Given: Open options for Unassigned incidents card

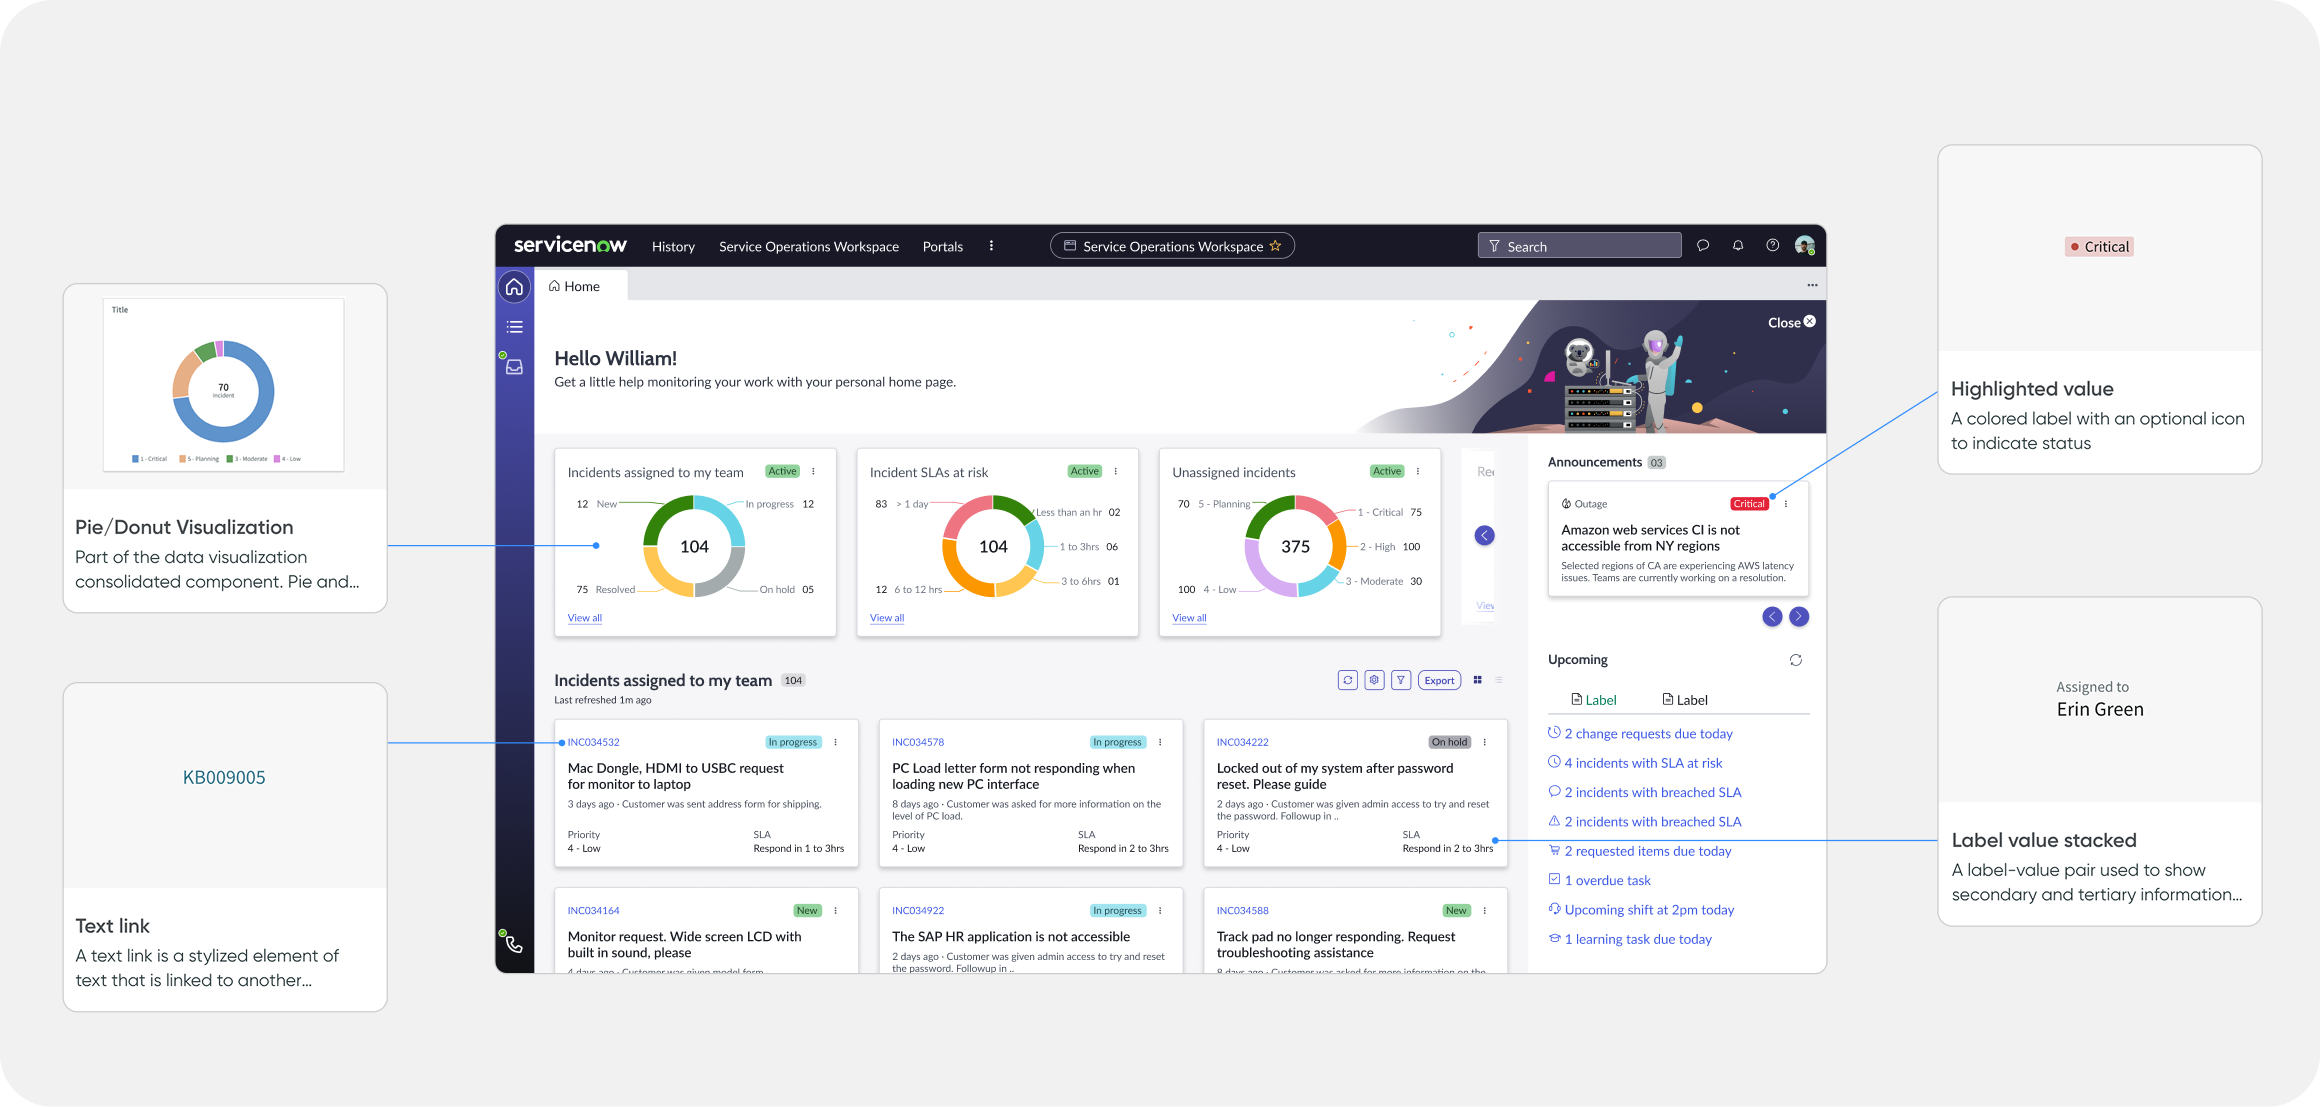Looking at the screenshot, I should click(x=1418, y=472).
